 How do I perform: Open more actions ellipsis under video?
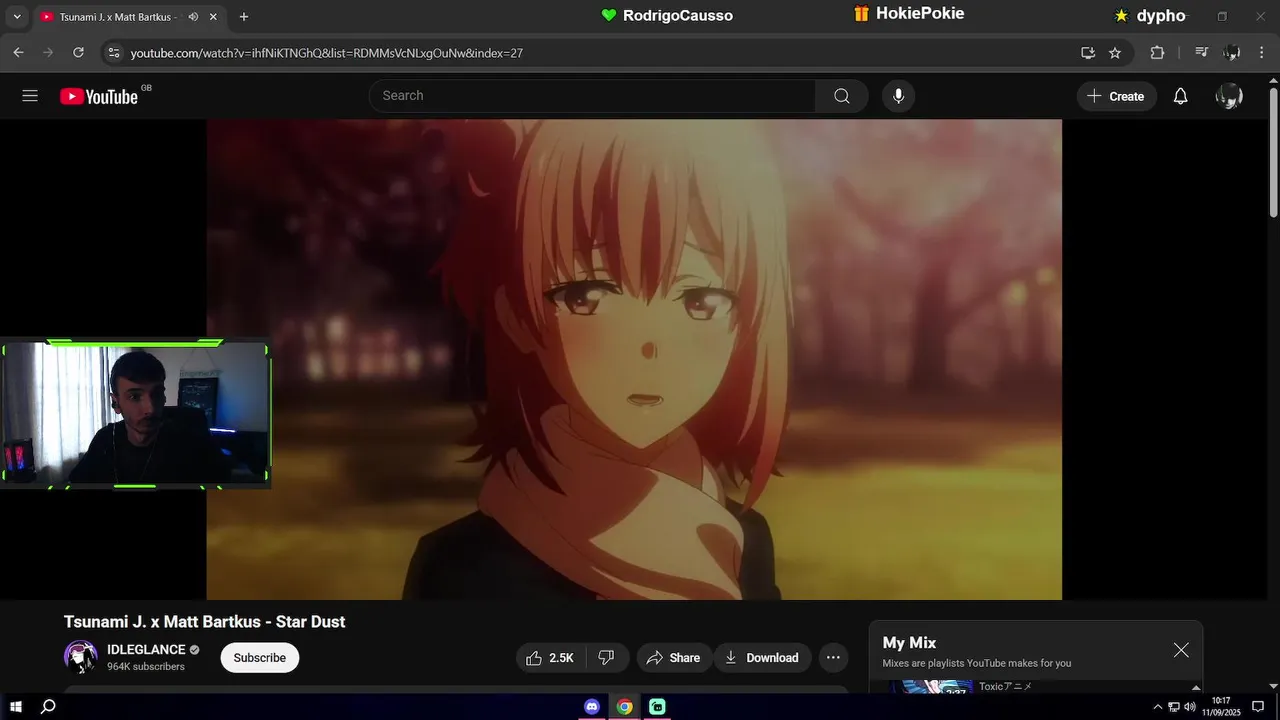pyautogui.click(x=833, y=658)
